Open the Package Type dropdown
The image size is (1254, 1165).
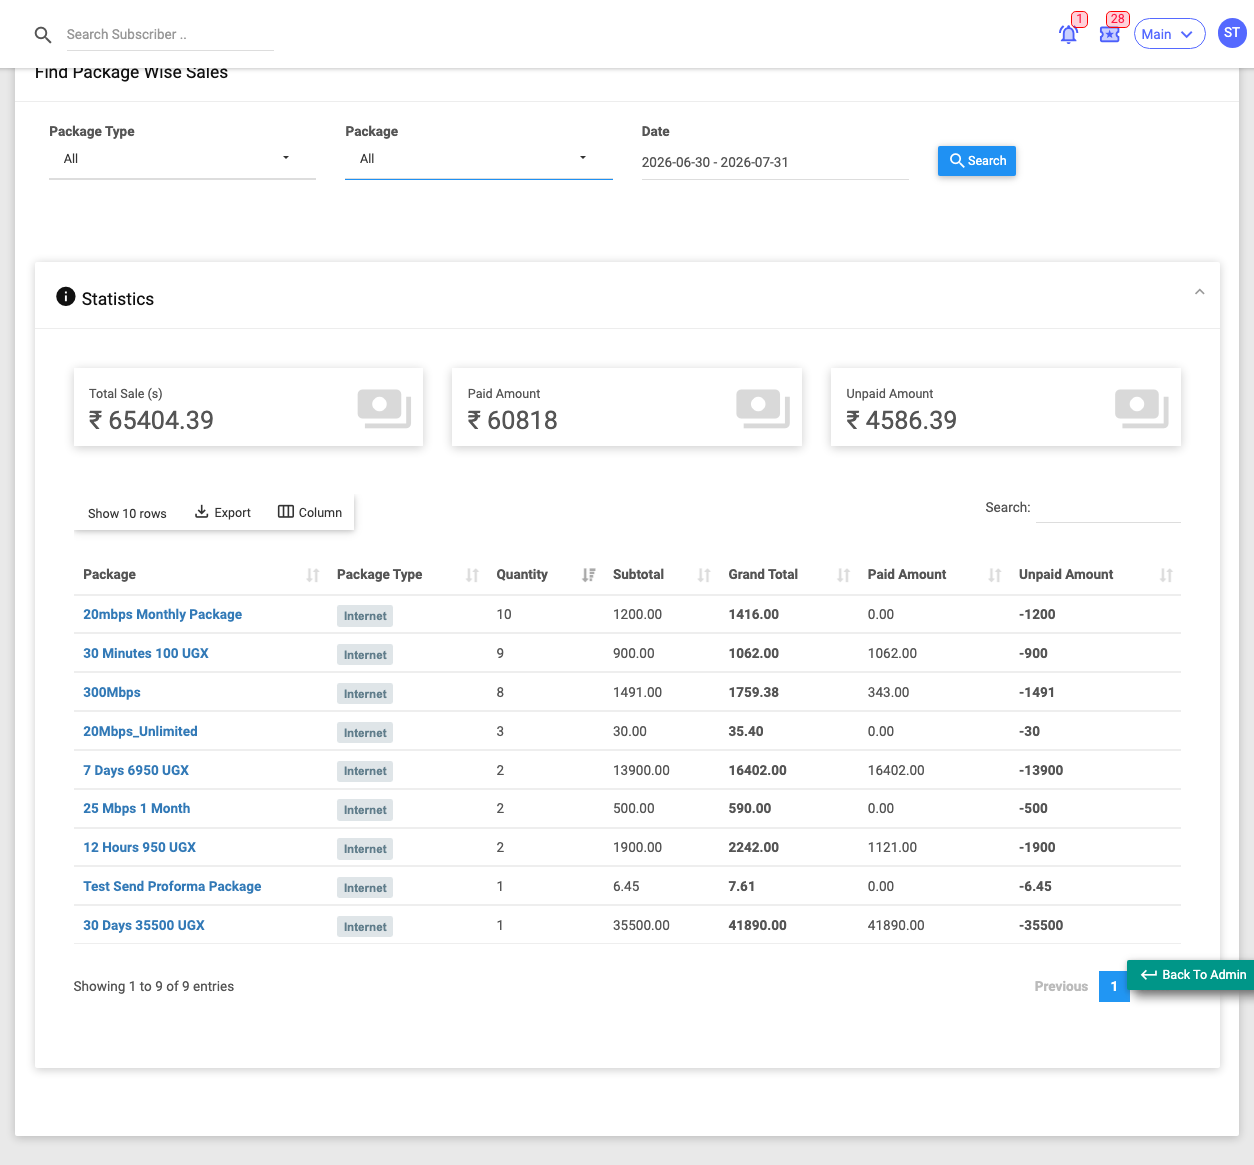tap(182, 159)
